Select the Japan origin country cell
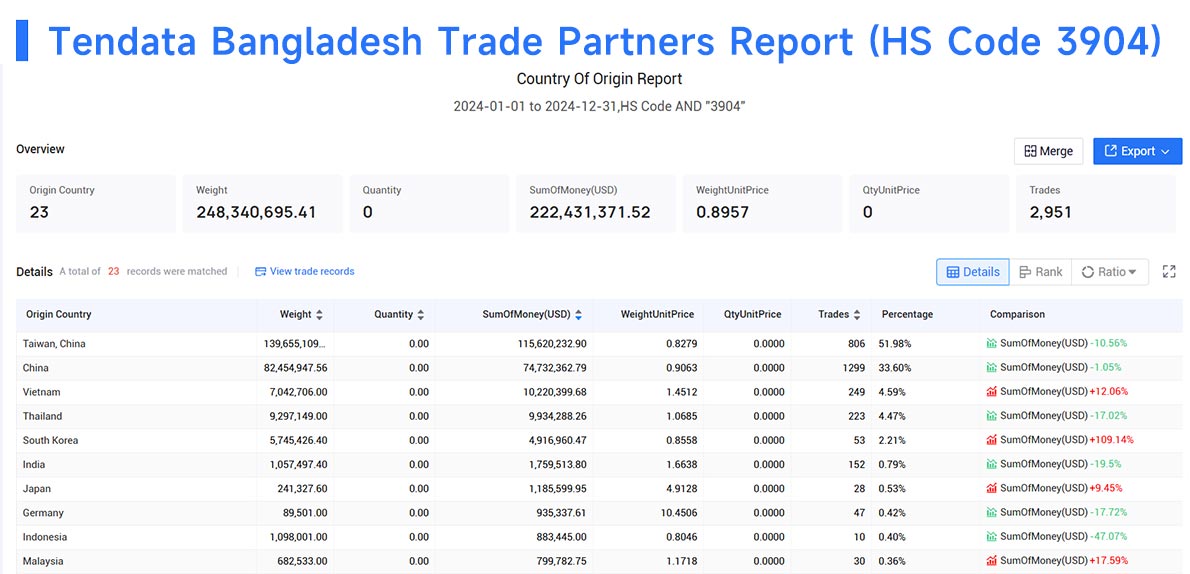 (37, 488)
